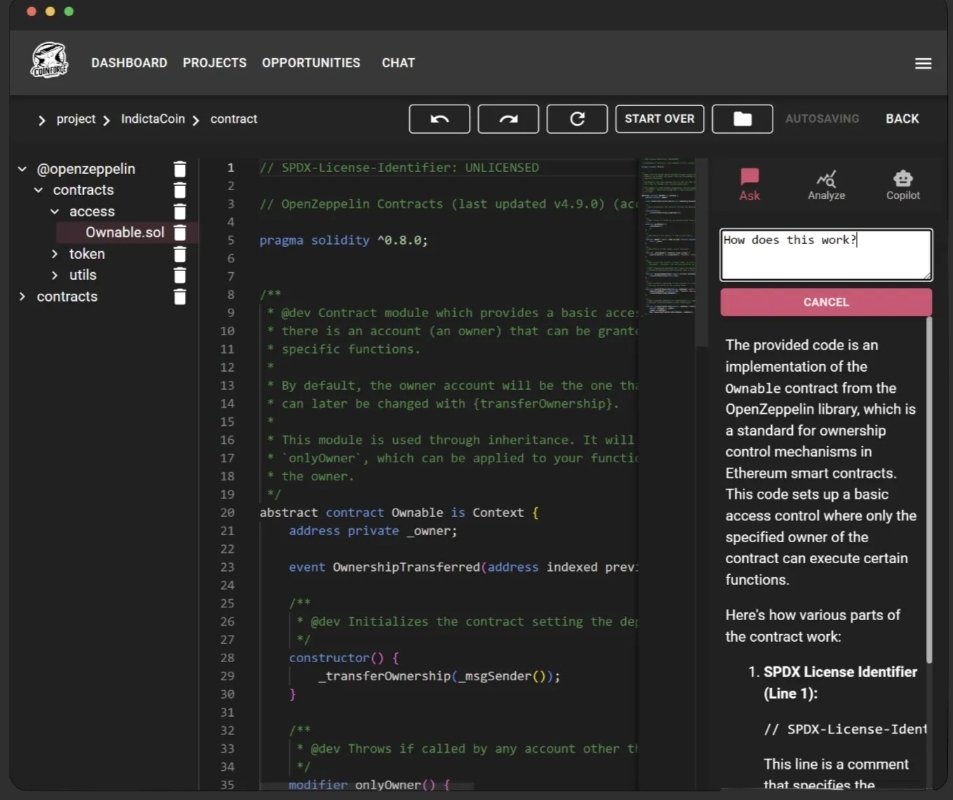The image size is (953, 800).
Task: Click line 20 abstract contract Ownable
Action: pos(399,512)
